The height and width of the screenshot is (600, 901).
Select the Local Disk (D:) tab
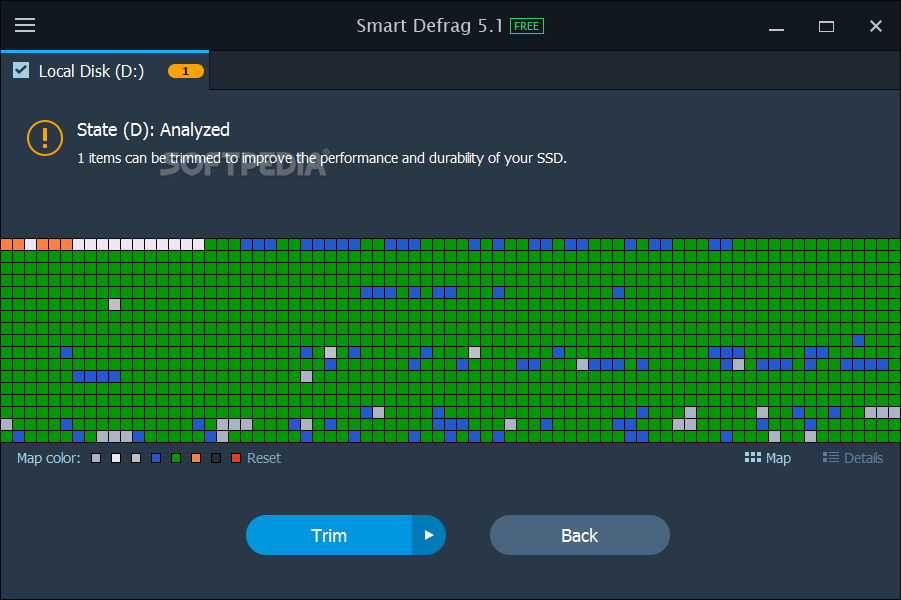(105, 71)
